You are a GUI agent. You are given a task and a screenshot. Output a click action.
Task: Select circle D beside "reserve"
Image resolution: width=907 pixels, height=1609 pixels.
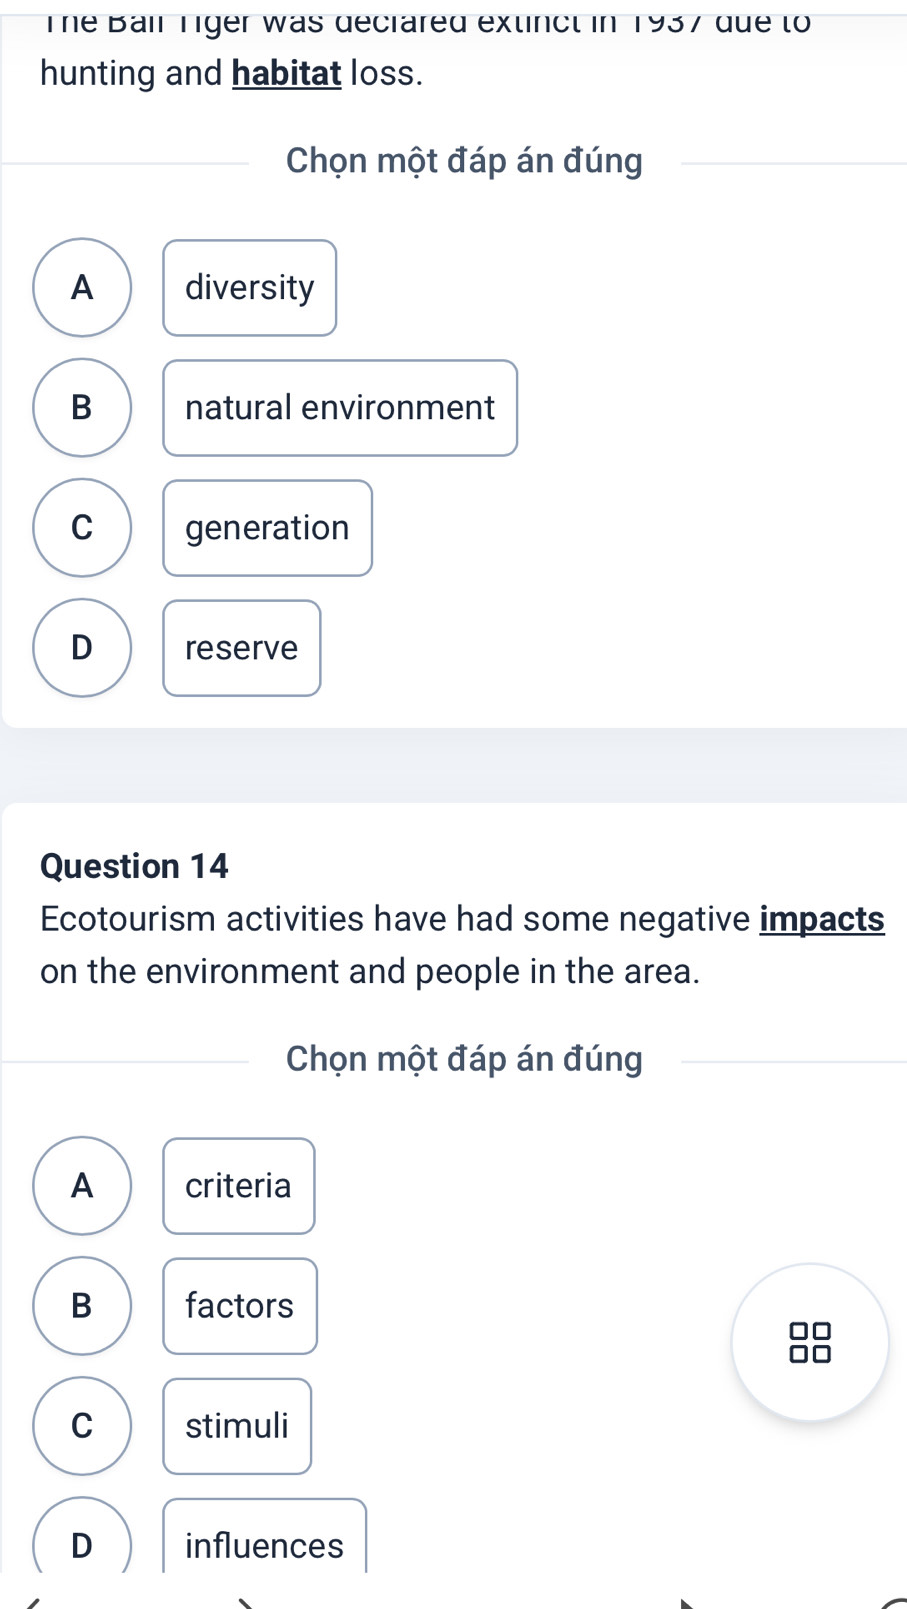82,648
